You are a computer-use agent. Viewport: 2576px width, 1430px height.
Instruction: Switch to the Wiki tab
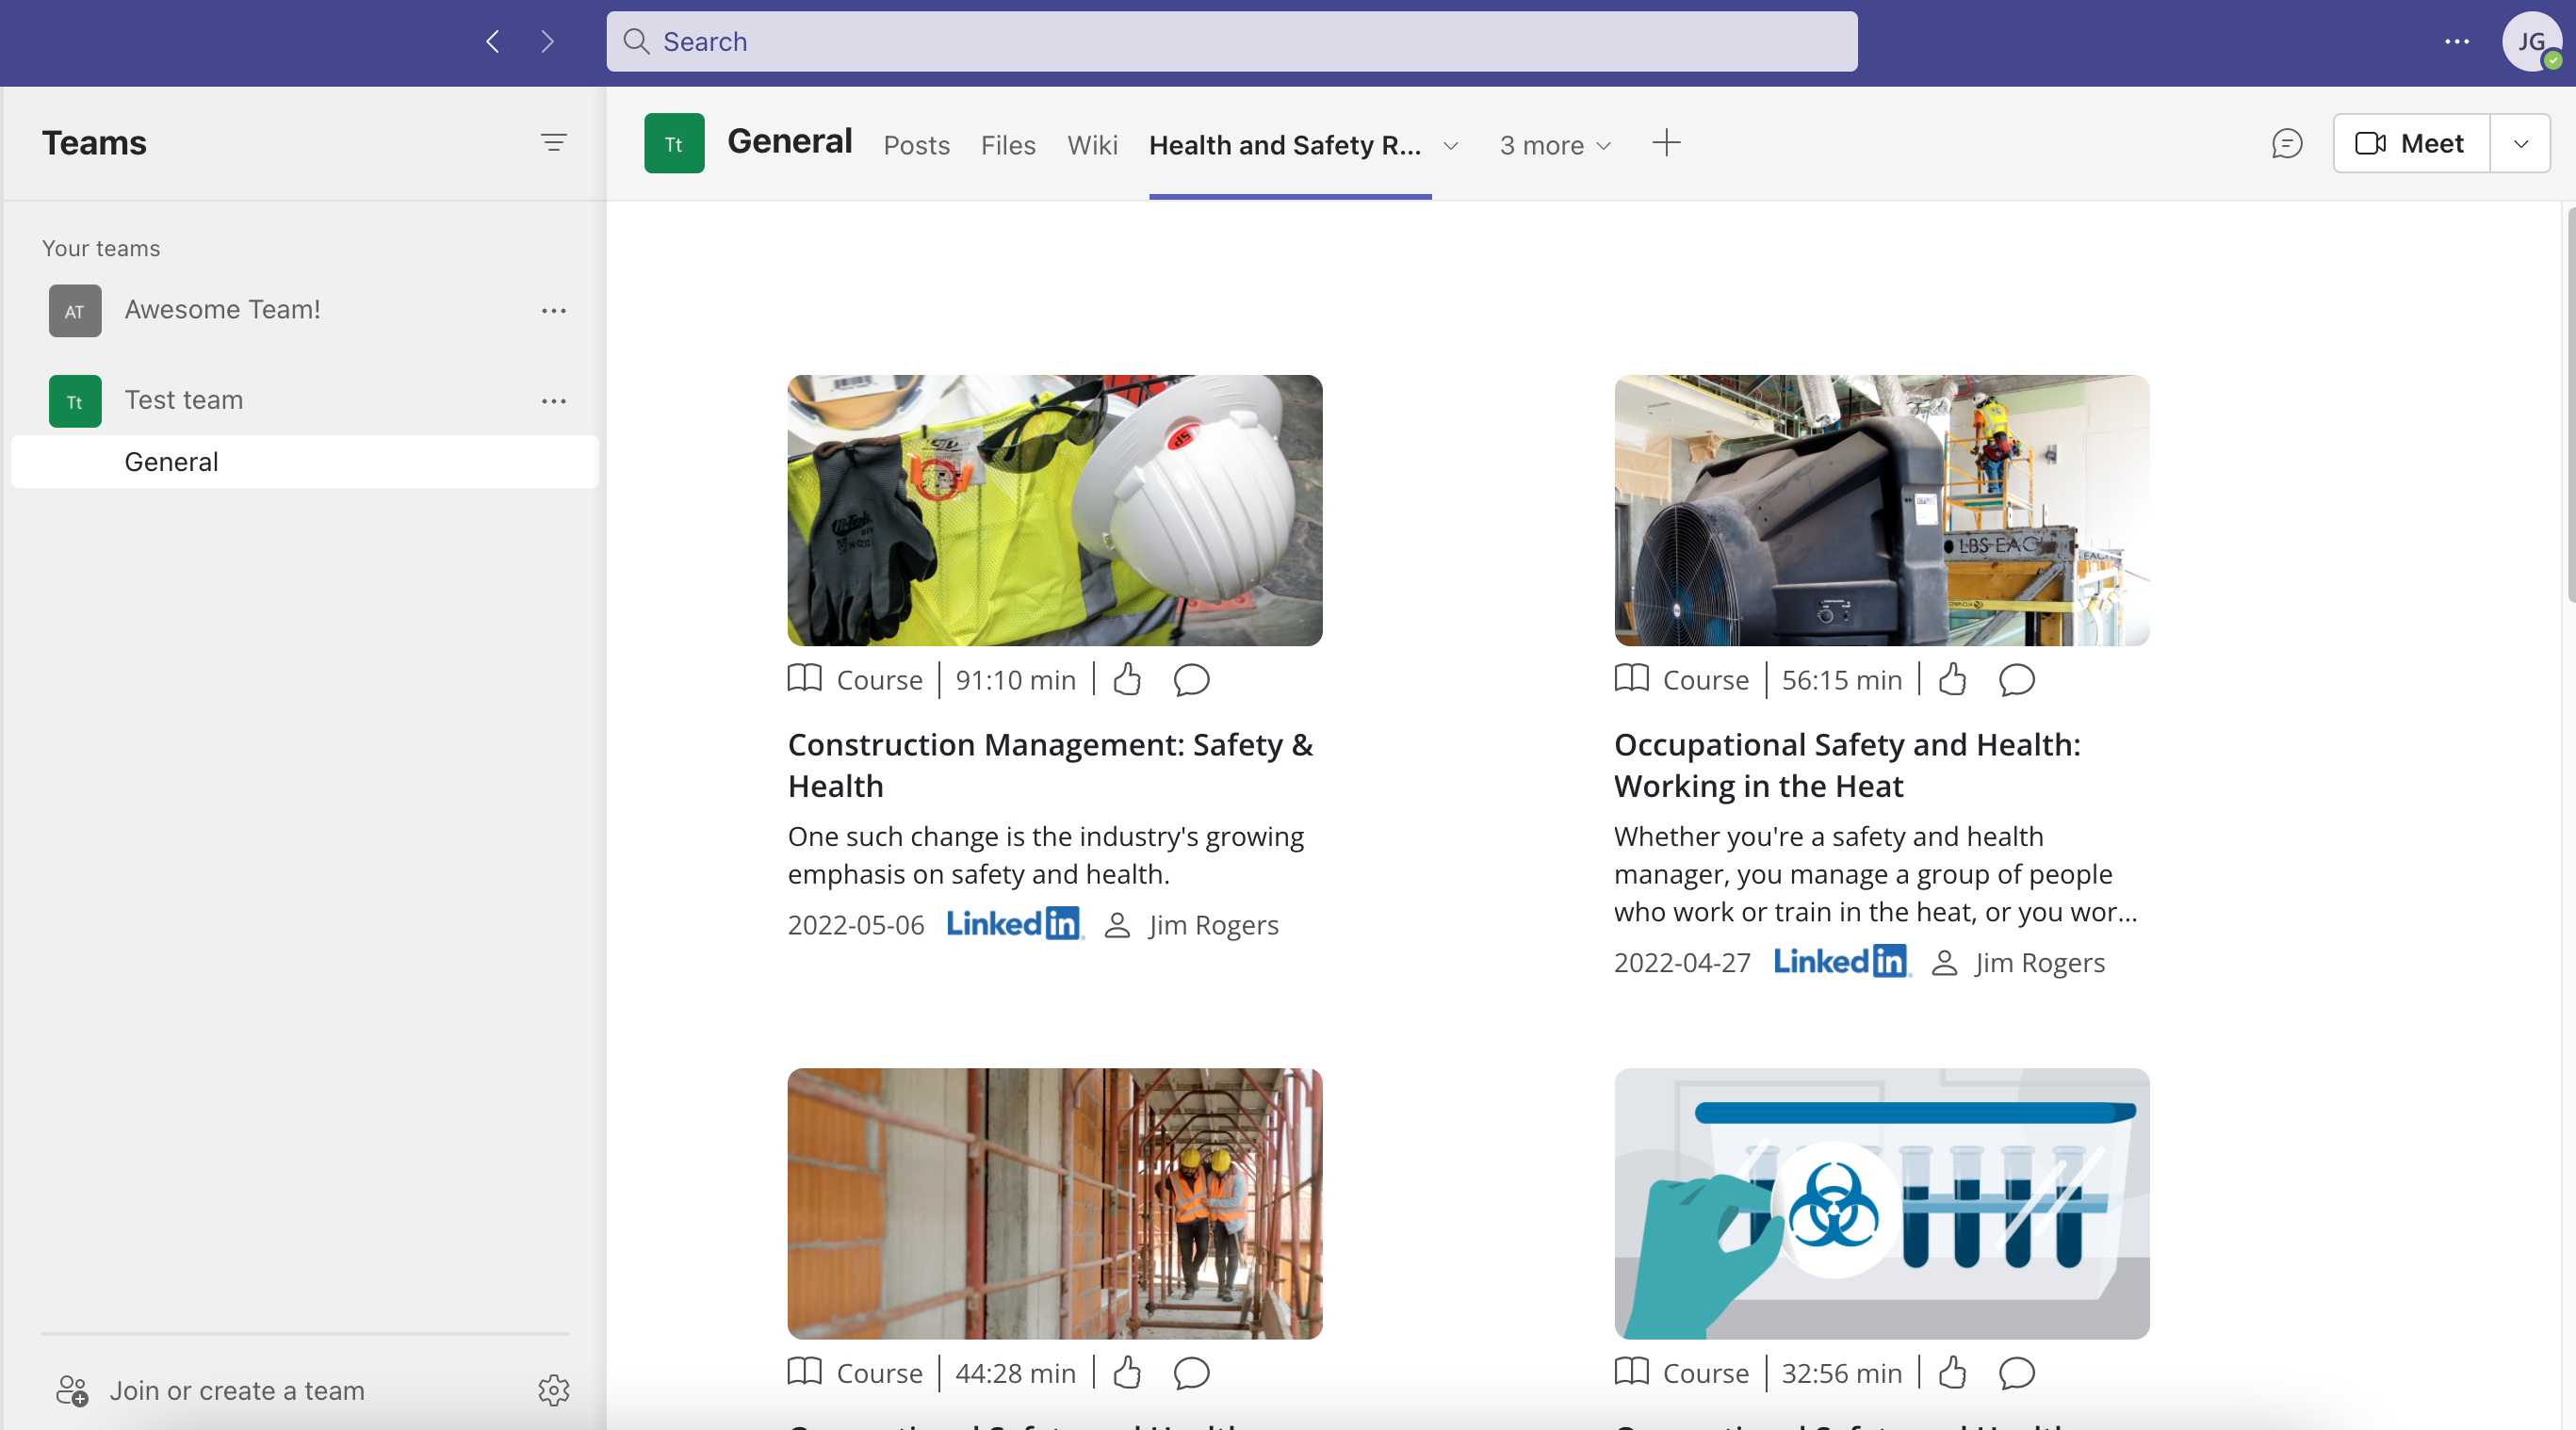(1092, 145)
